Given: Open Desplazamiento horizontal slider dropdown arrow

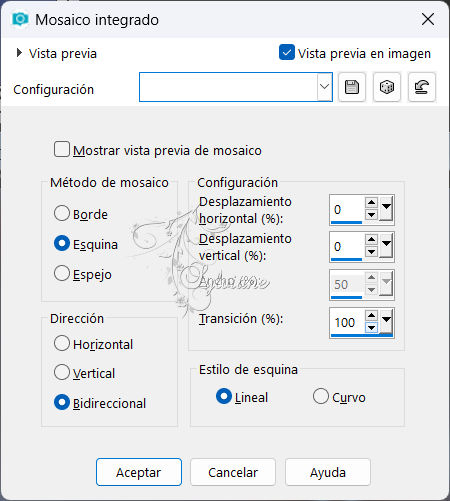Looking at the screenshot, I should 386,209.
